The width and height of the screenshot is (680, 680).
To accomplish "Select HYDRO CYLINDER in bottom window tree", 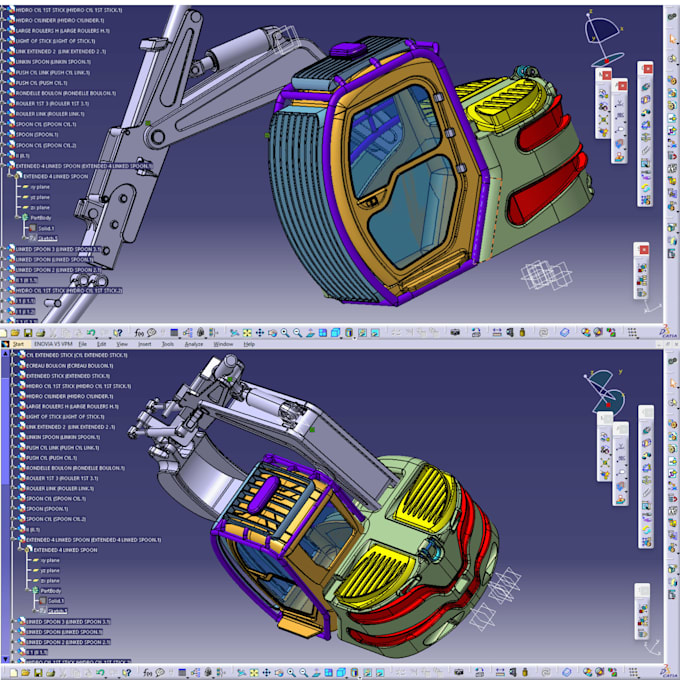I will coord(69,396).
